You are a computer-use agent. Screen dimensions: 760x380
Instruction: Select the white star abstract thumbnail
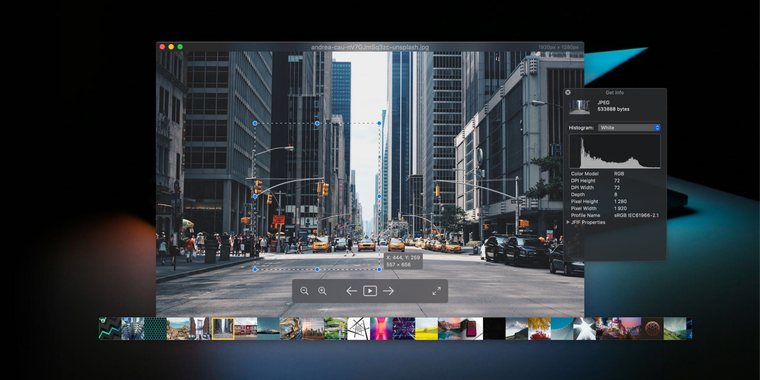pos(585,329)
